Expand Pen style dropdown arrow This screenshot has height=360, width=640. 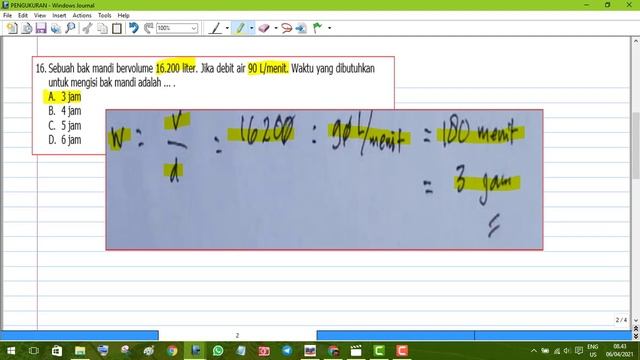point(227,28)
